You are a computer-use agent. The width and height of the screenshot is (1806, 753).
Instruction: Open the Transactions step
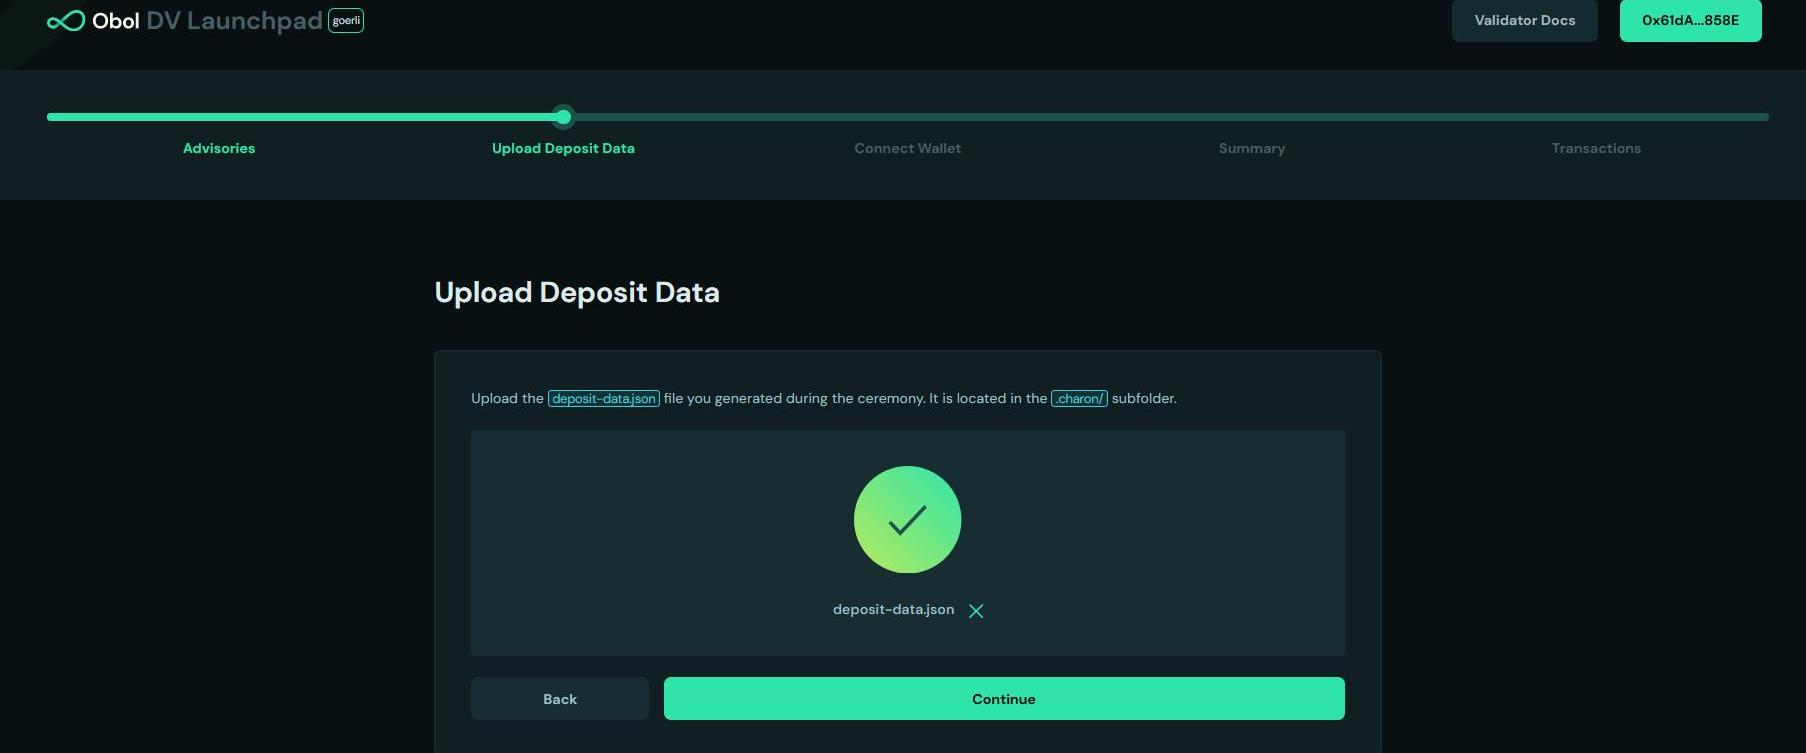coord(1596,148)
